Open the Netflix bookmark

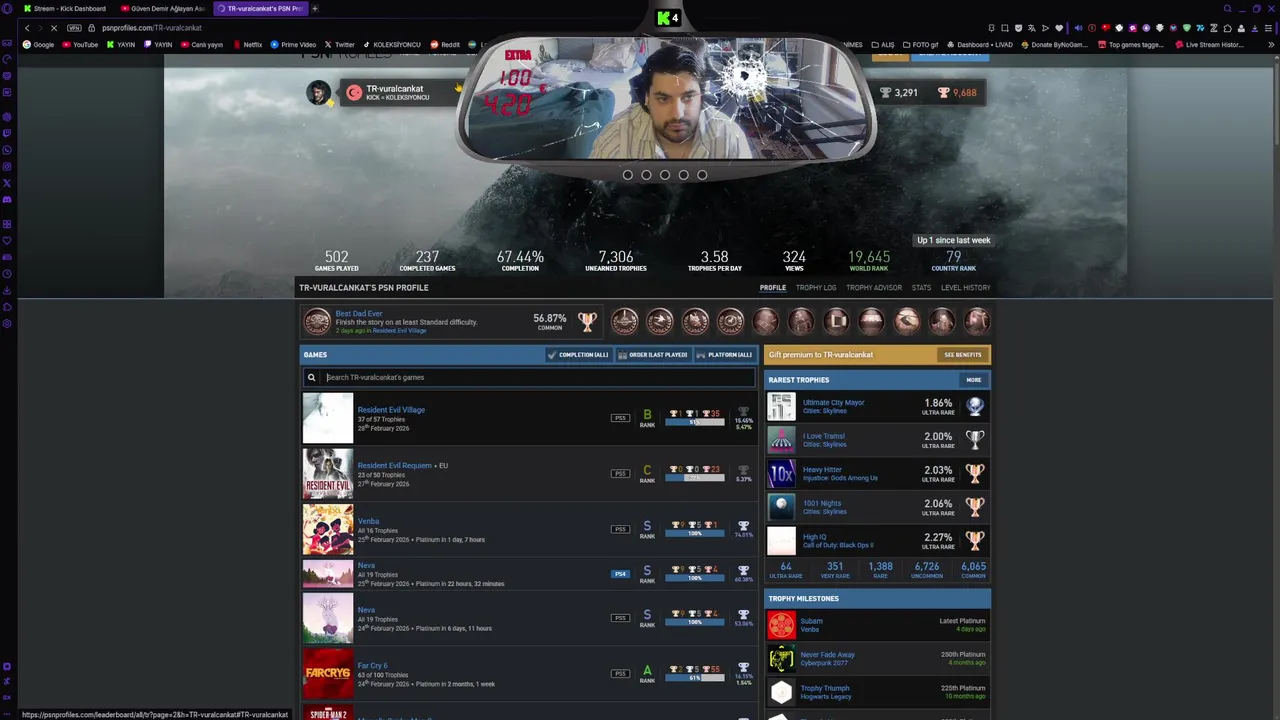247,45
